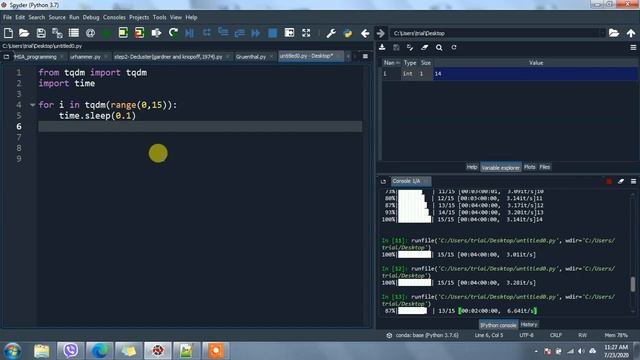
Task: Run selection or current line
Action: coord(156,33)
